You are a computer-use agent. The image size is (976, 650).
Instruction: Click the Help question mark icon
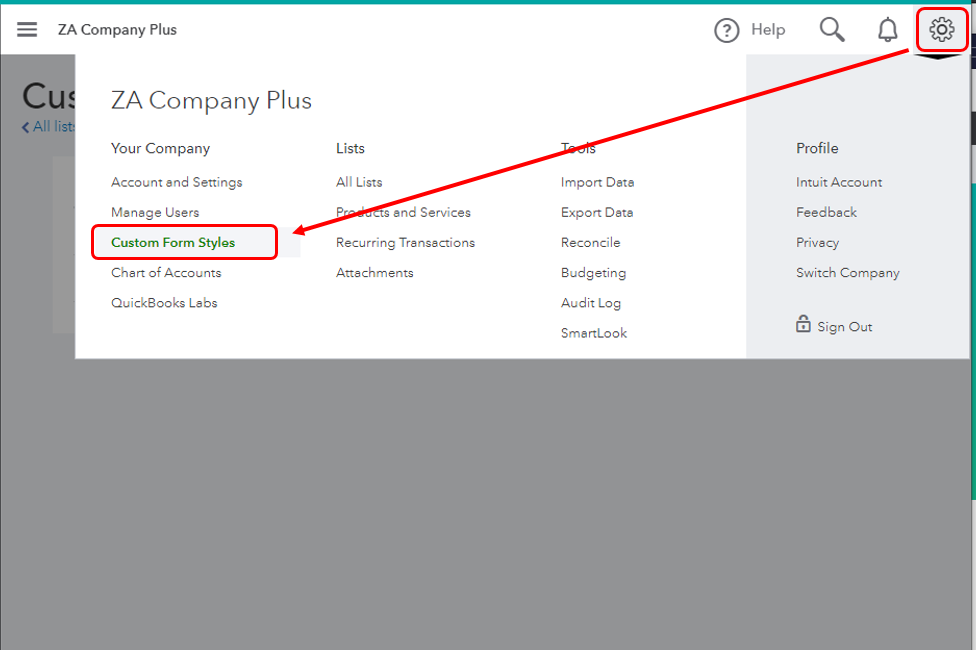(x=726, y=30)
